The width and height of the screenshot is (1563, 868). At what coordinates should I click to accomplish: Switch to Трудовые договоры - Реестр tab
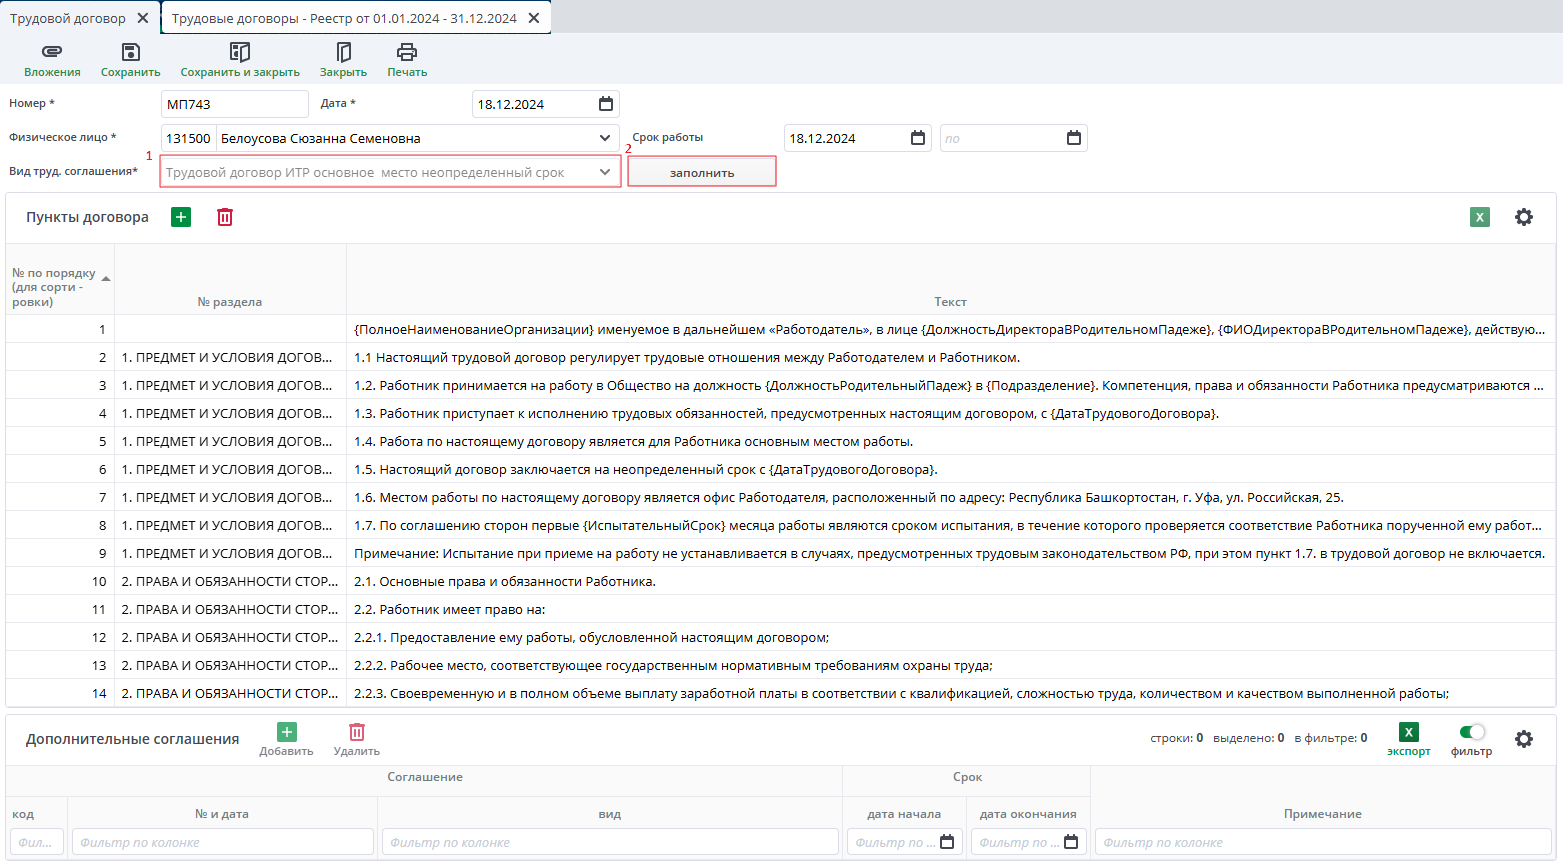click(x=344, y=18)
